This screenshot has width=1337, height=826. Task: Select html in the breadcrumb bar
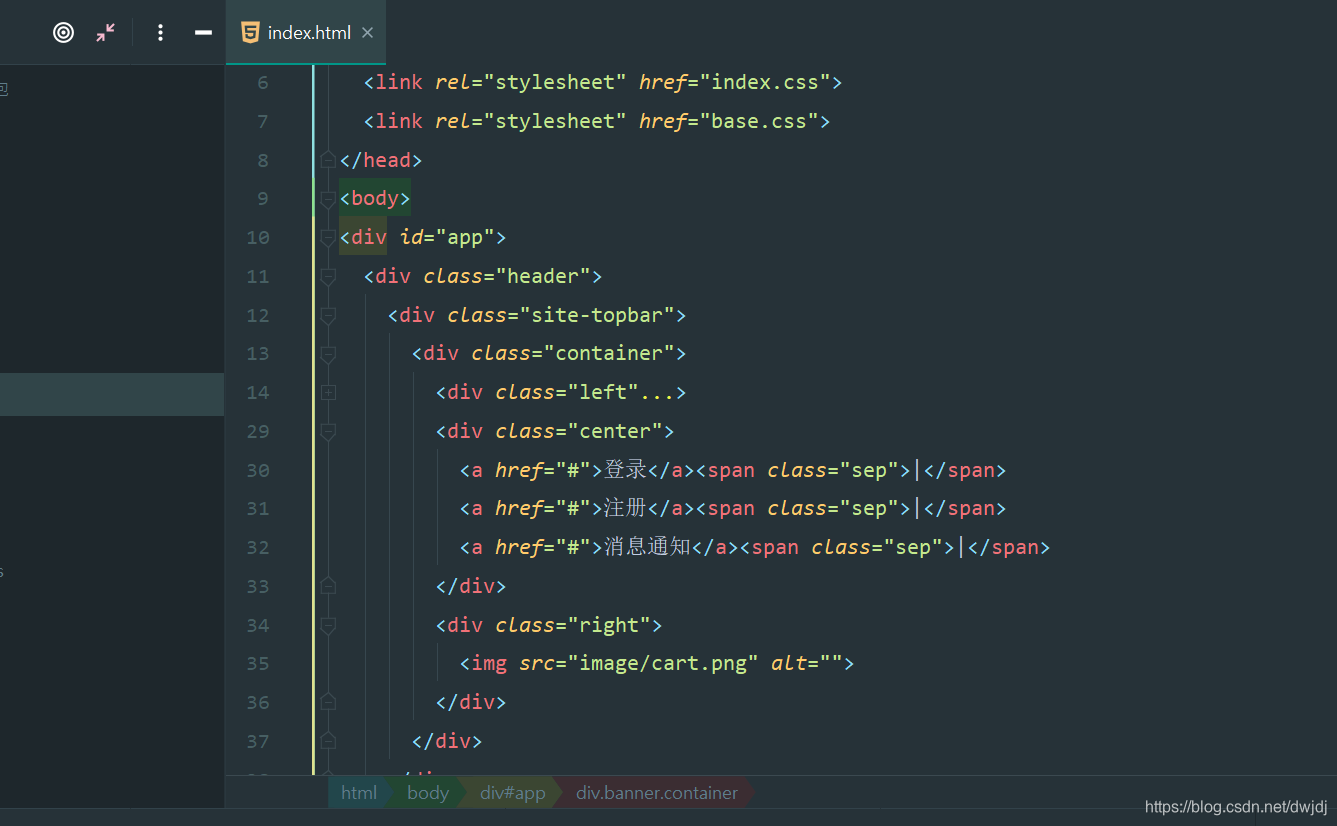pos(359,793)
